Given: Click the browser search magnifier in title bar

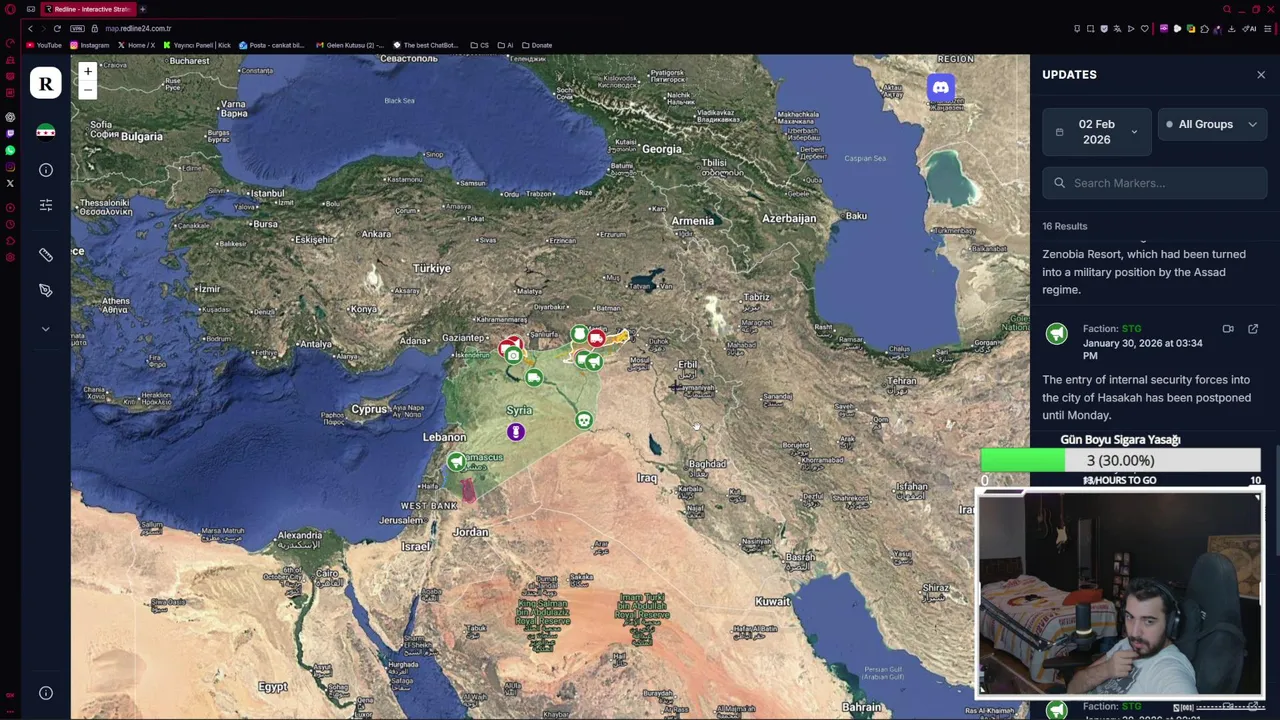Looking at the screenshot, I should click(1227, 9).
